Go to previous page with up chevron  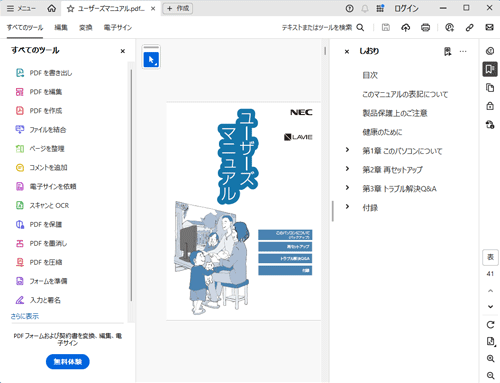pos(490,291)
